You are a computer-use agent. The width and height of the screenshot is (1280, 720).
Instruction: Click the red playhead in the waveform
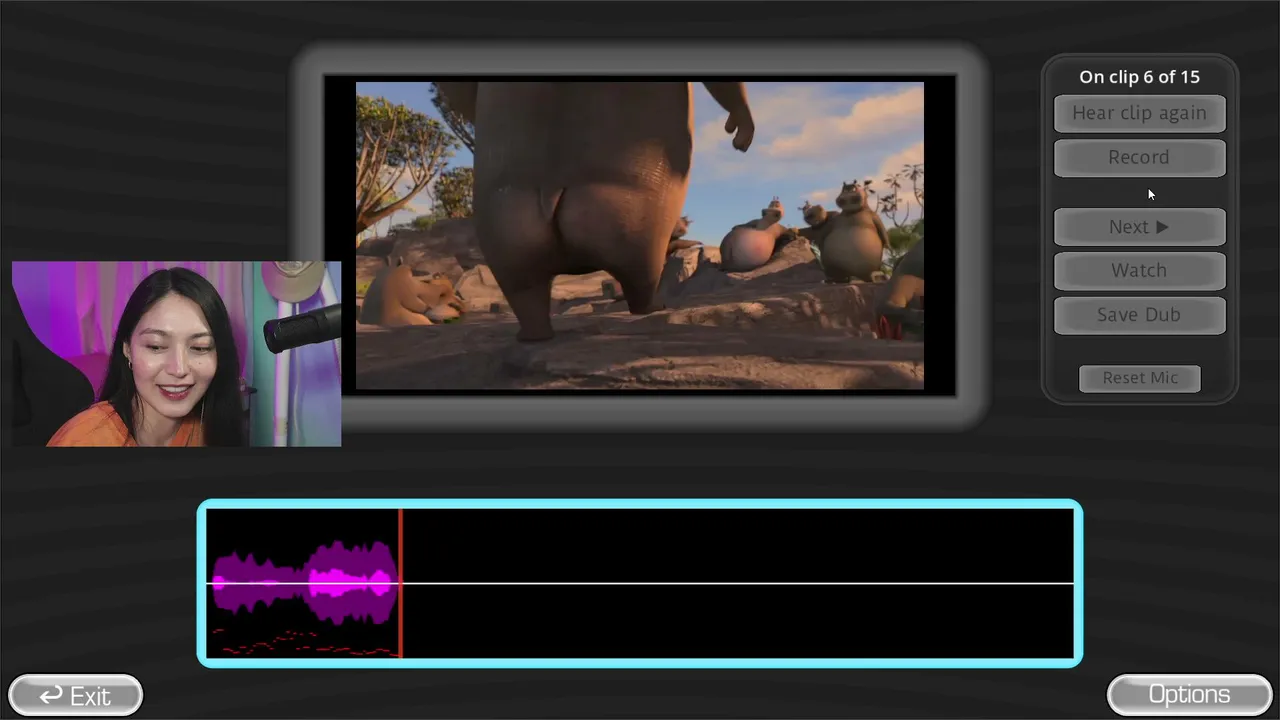point(401,583)
